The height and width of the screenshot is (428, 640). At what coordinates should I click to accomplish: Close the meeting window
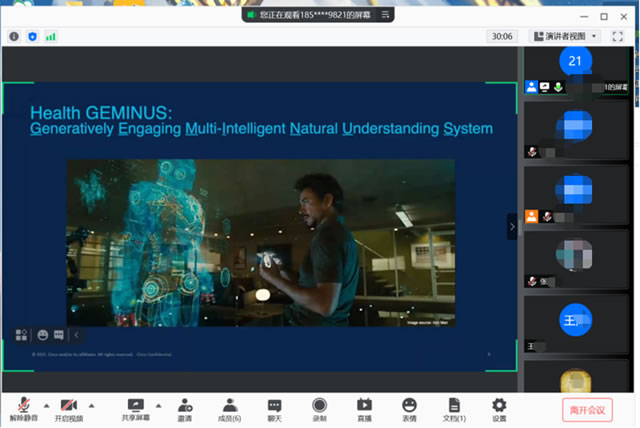coord(624,17)
